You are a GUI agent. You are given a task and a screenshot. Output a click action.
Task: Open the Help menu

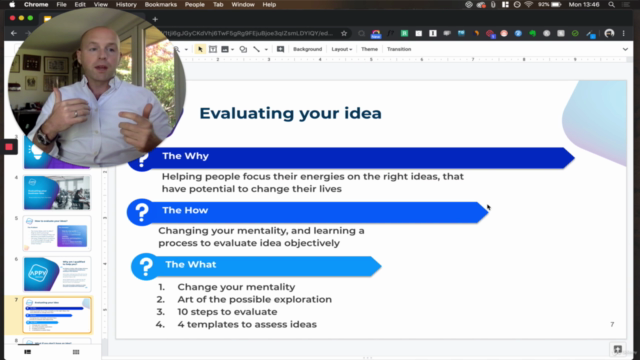tap(269, 4)
